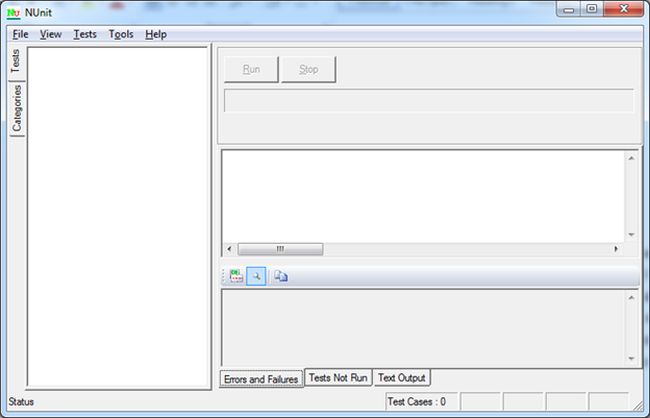Select the vertical Tests tab
This screenshot has height=418, width=650.
[x=16, y=61]
